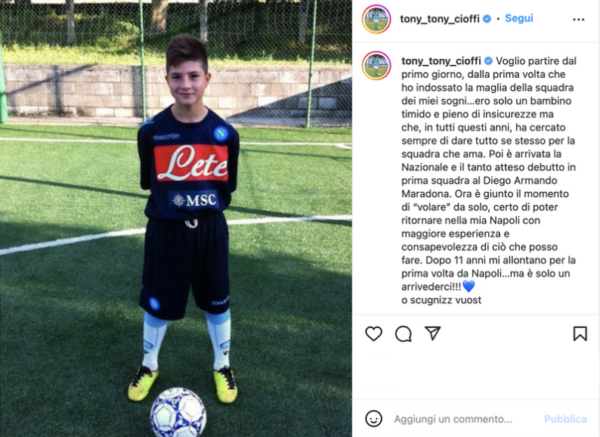600x437 pixels.
Task: Like the post with heart icon
Action: tap(373, 334)
